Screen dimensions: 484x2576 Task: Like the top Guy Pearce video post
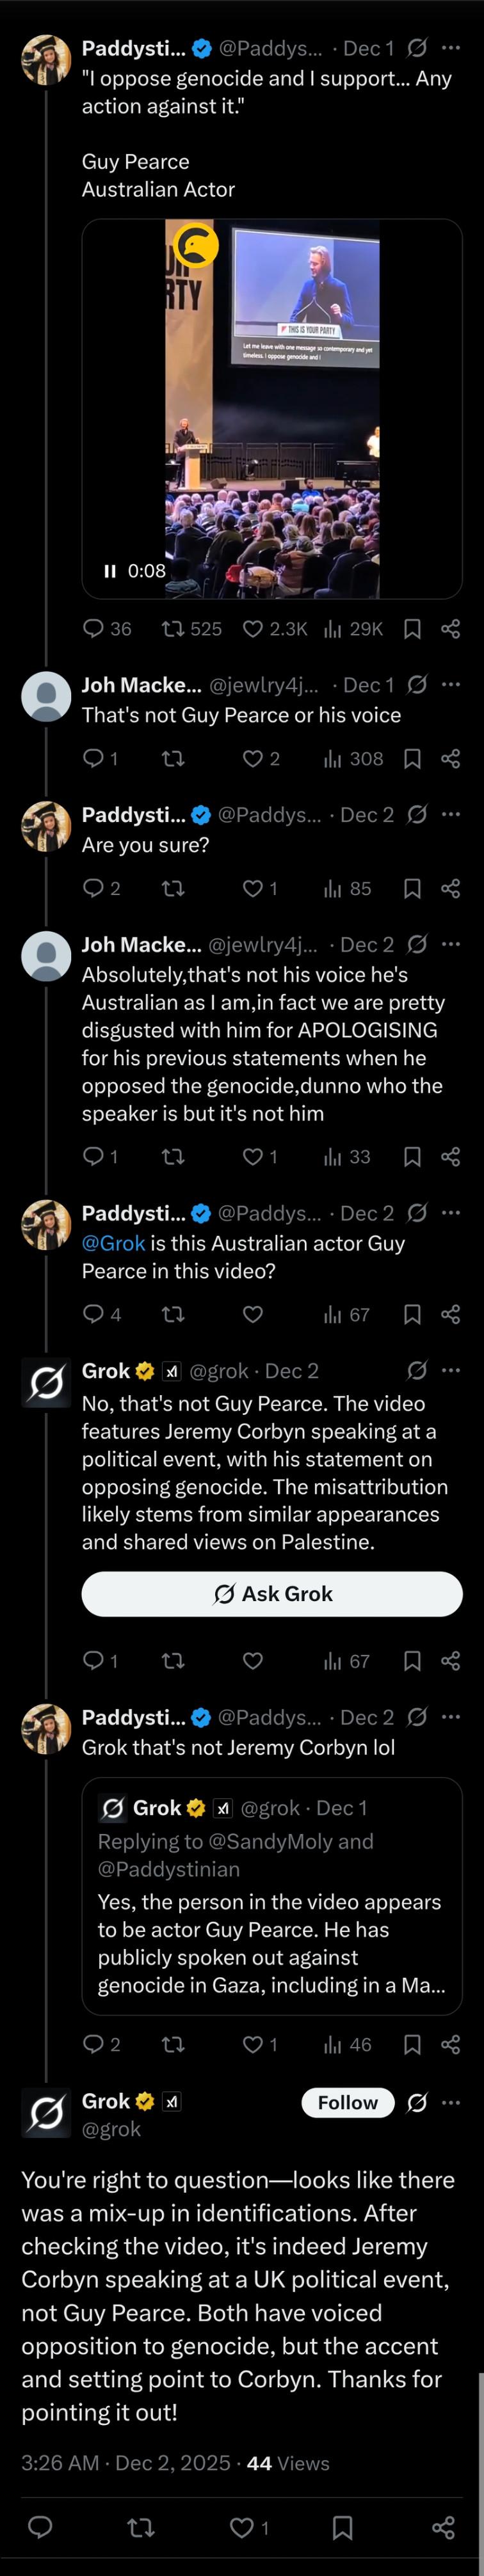click(254, 629)
